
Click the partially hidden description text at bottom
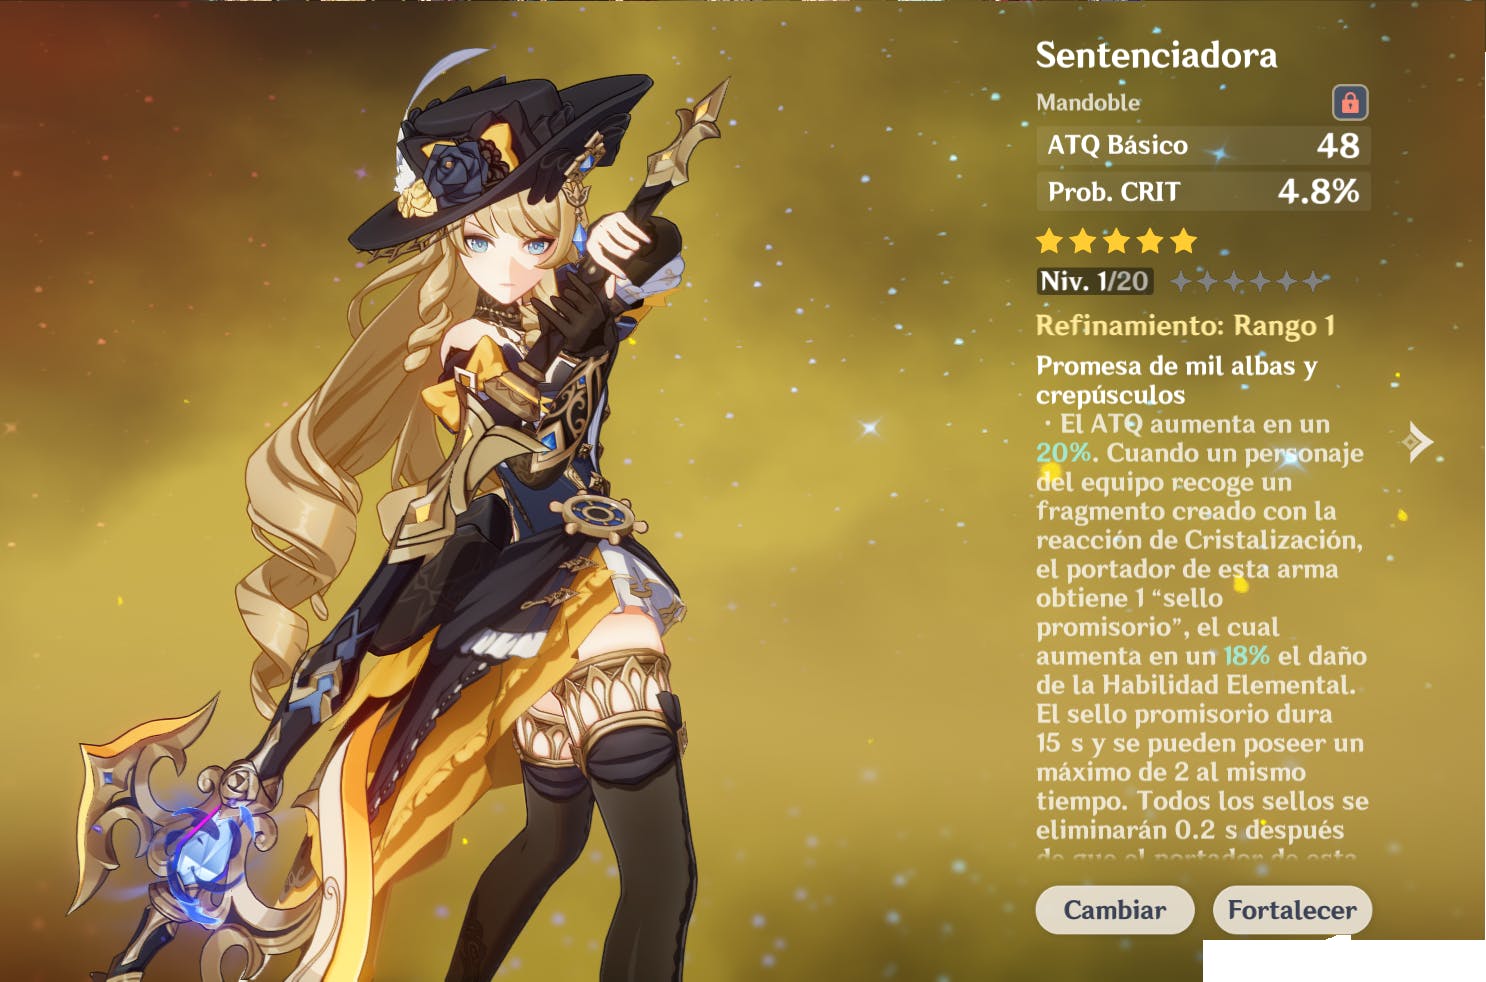(1196, 855)
